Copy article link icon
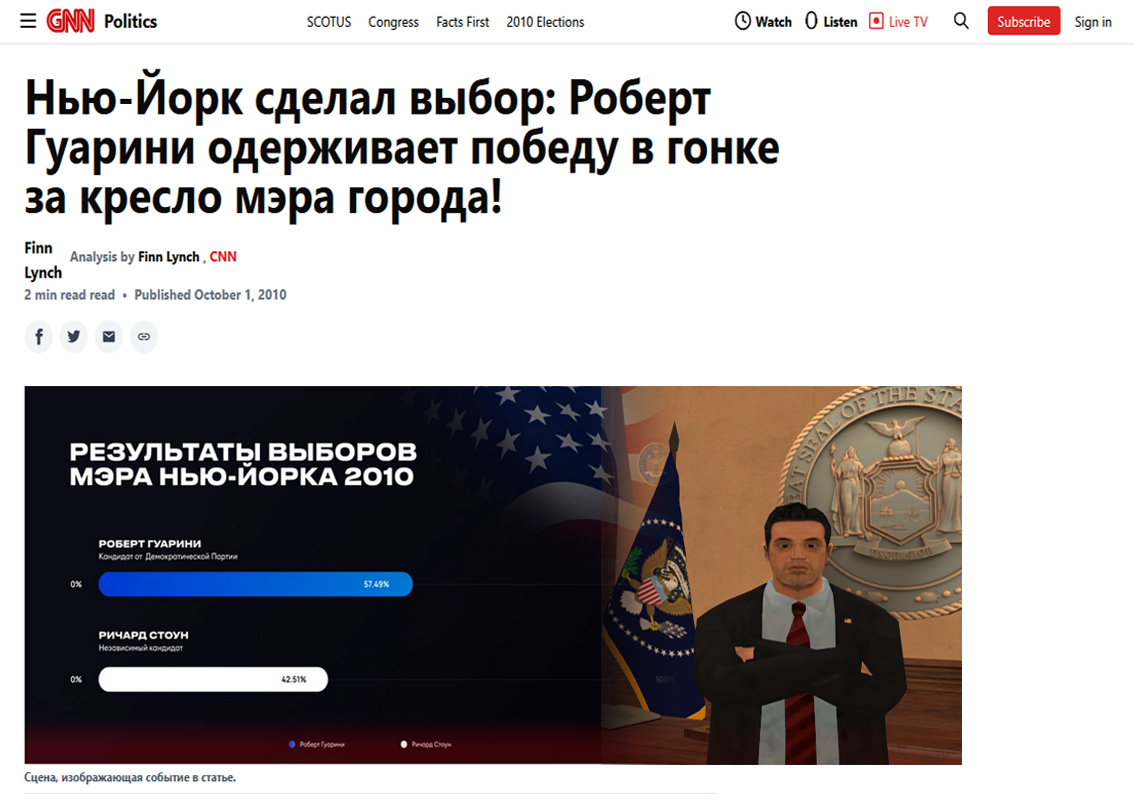Screen dimensions: 1134x800 coord(144,336)
